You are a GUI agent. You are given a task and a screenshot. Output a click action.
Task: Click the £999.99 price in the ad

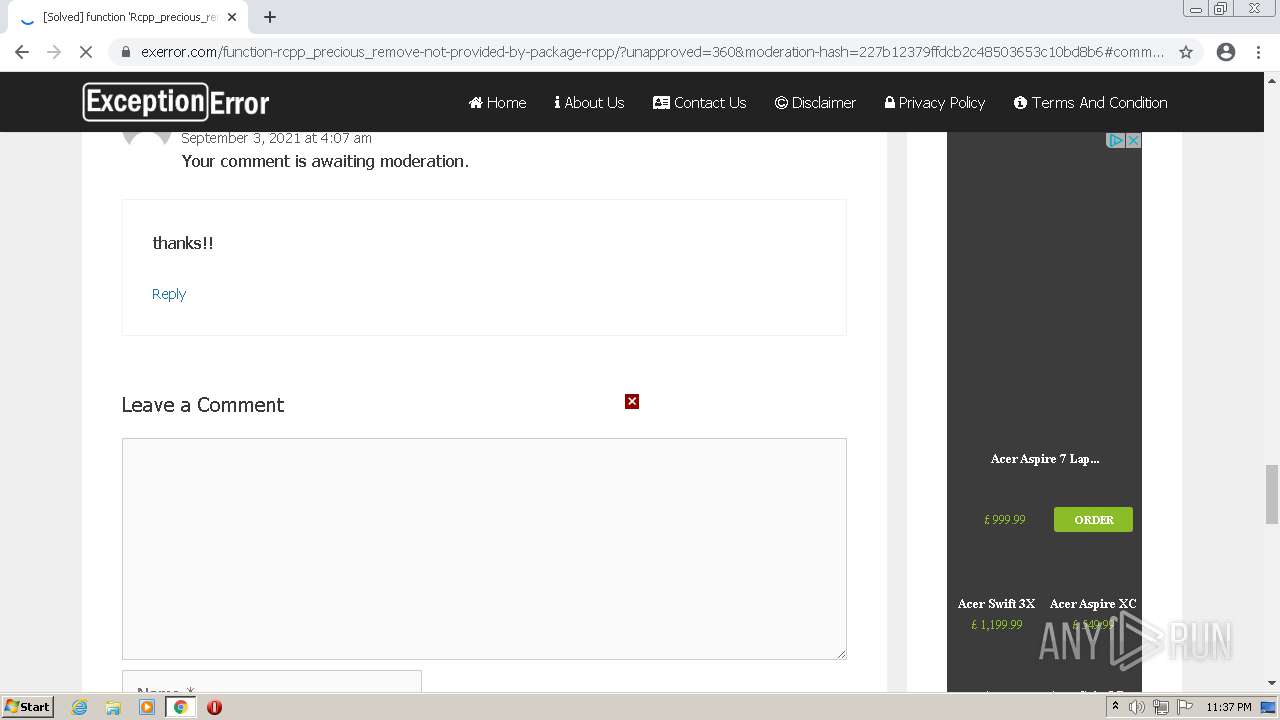pos(1004,519)
